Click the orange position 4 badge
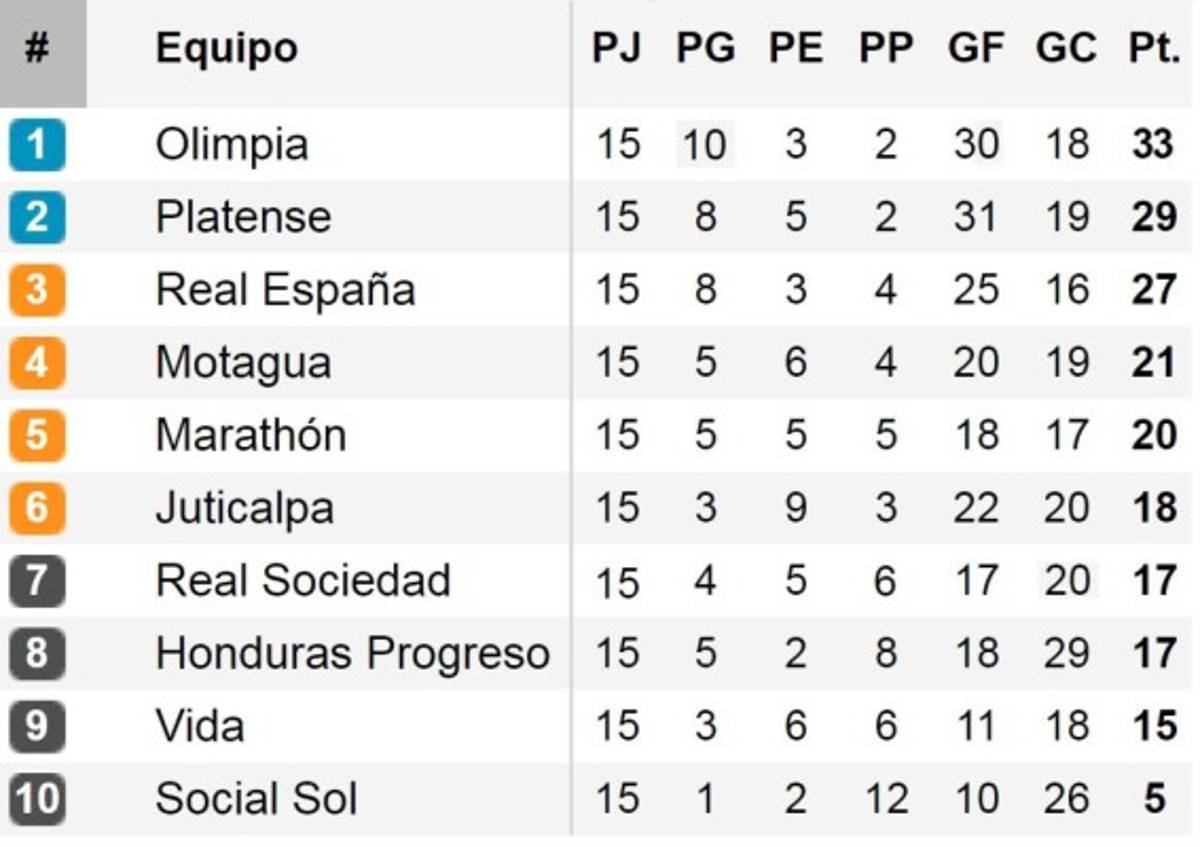The width and height of the screenshot is (1200, 847). (x=37, y=362)
